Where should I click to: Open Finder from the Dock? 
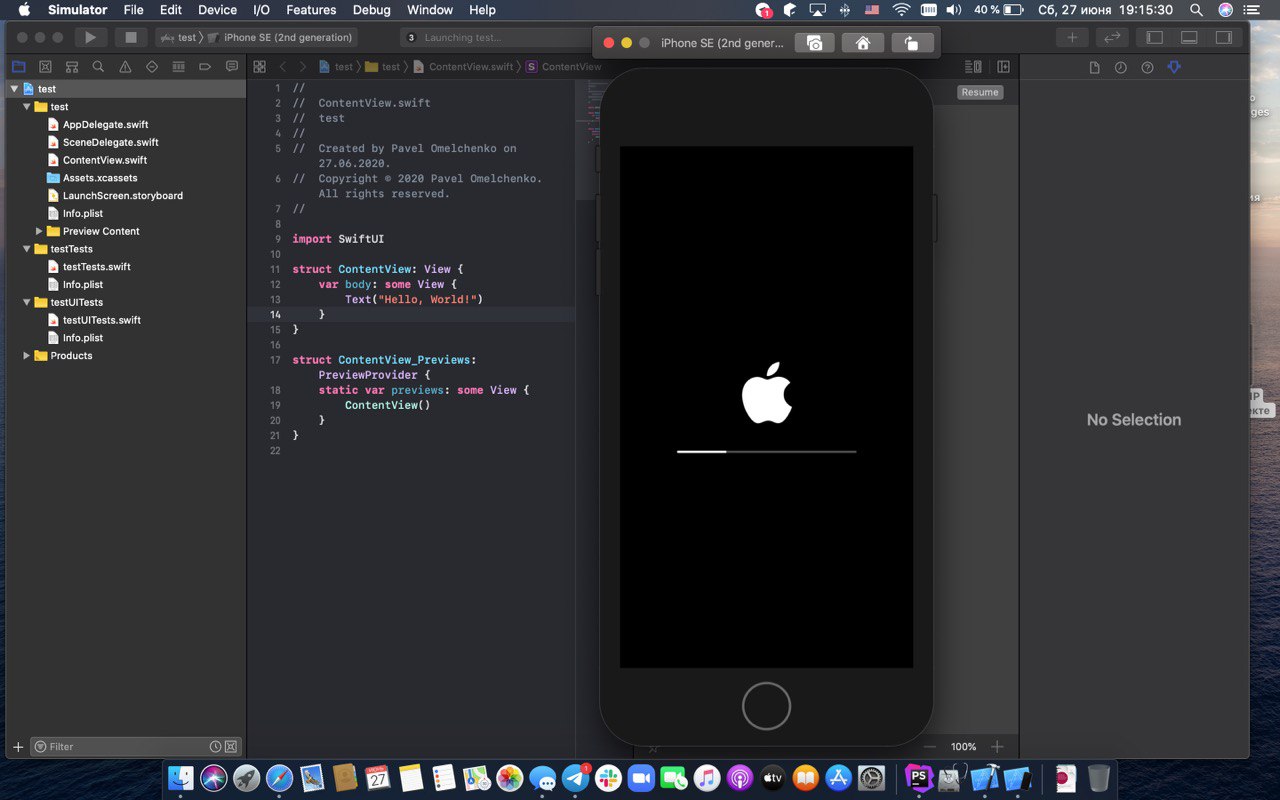click(181, 778)
